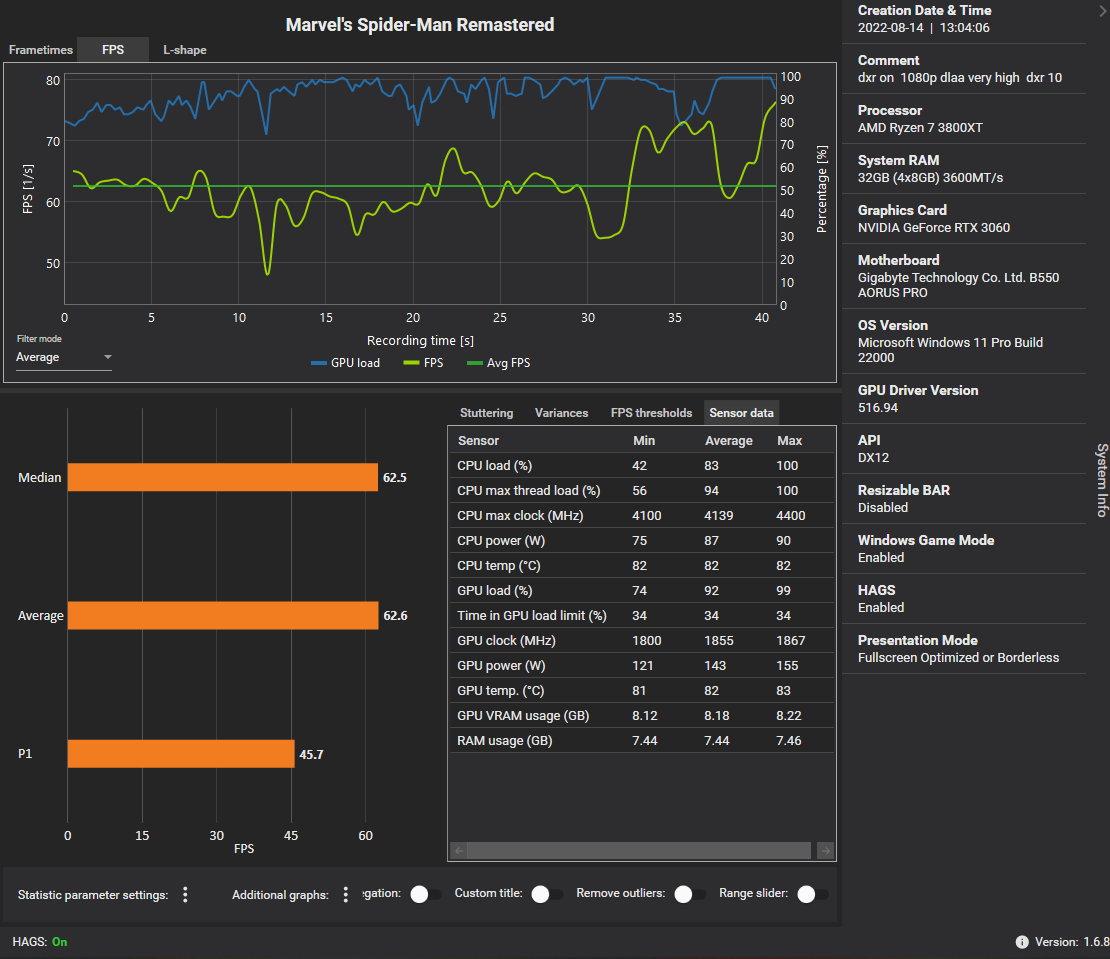Image resolution: width=1110 pixels, height=959 pixels.
Task: Toggle the Custom title switch
Action: pos(547,894)
